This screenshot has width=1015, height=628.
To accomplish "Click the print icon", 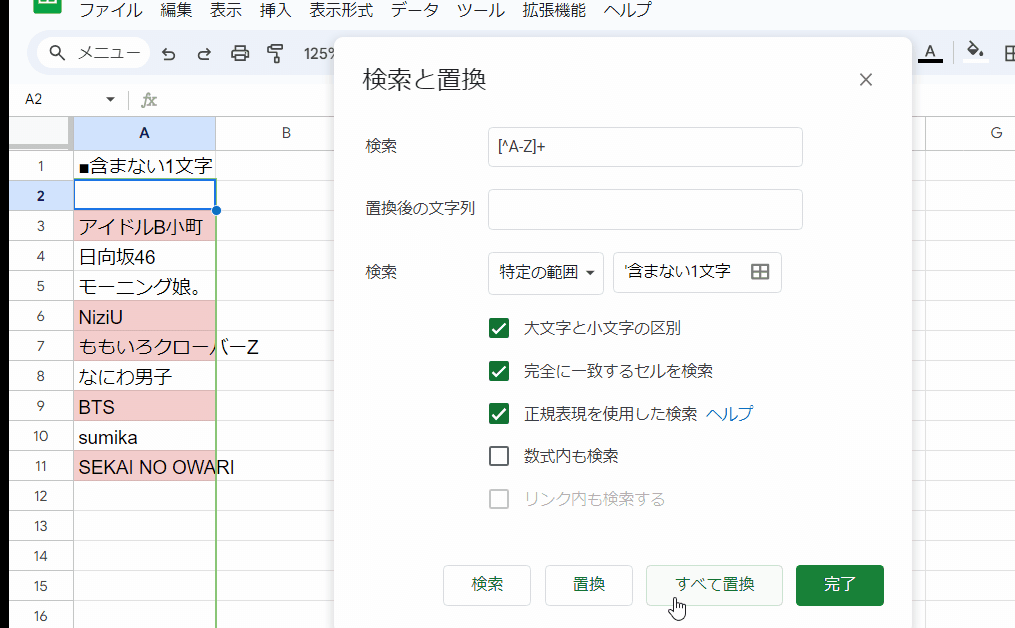I will pos(240,53).
